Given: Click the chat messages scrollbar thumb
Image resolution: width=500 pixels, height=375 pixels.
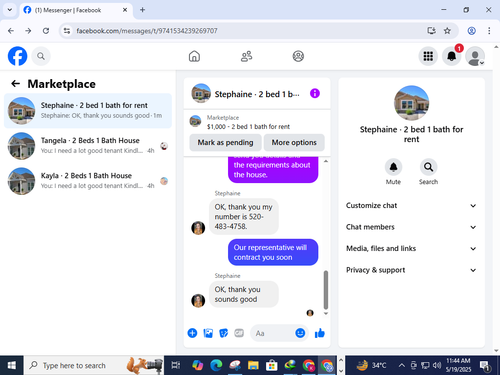Looking at the screenshot, I should coord(326,290).
